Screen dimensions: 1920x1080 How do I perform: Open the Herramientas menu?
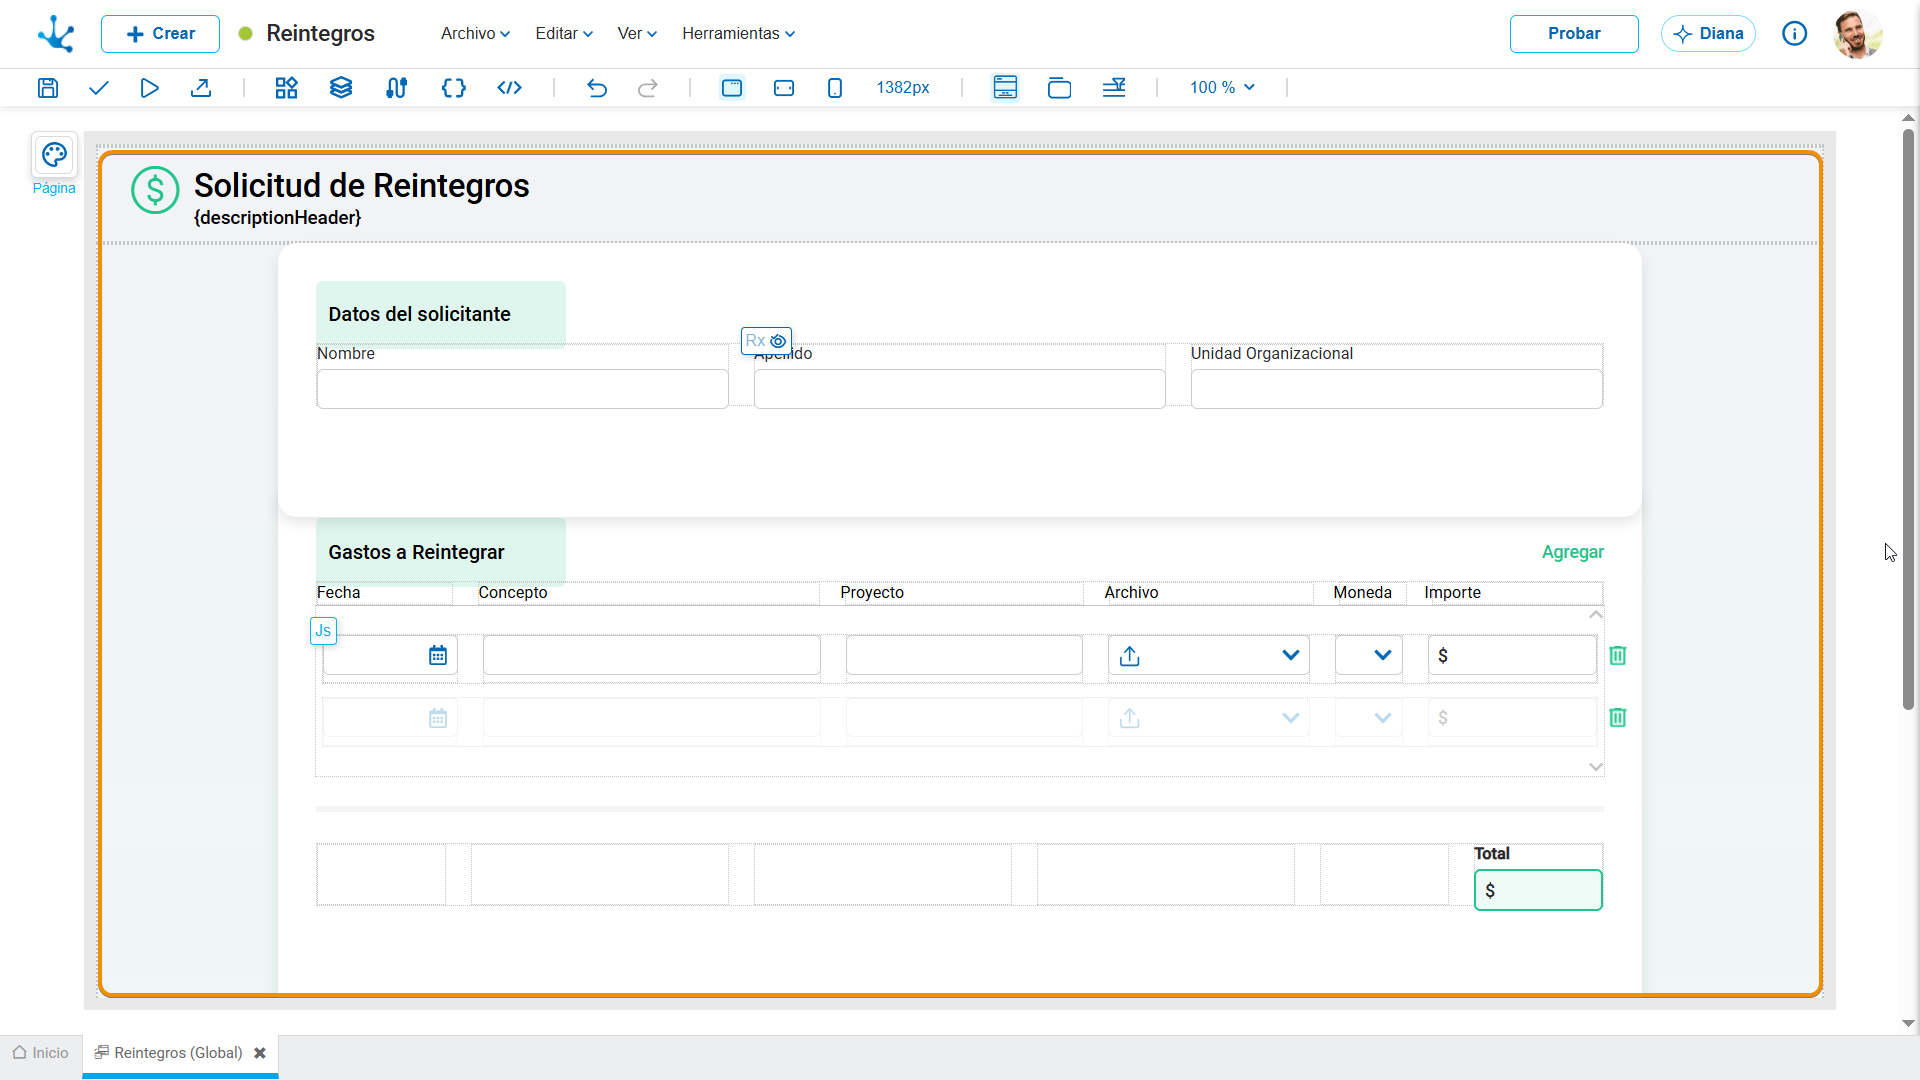(x=739, y=34)
